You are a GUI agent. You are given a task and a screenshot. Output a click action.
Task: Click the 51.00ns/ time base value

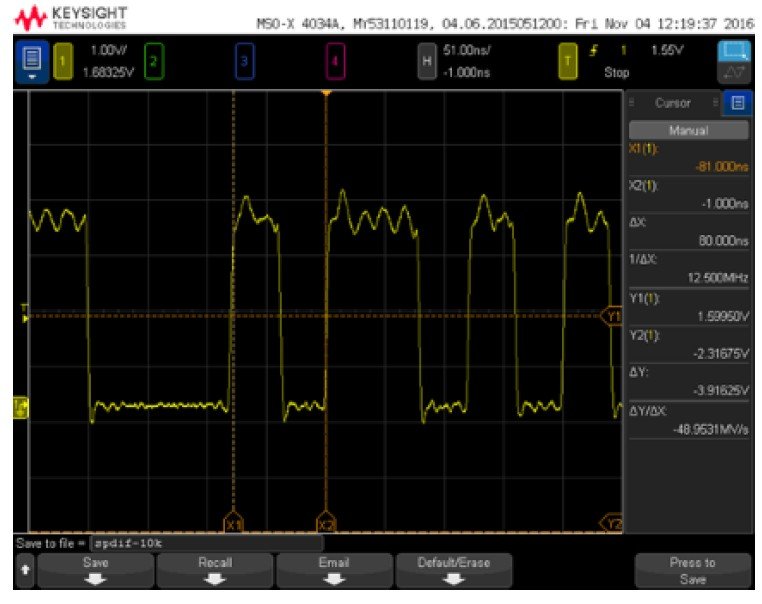467,50
